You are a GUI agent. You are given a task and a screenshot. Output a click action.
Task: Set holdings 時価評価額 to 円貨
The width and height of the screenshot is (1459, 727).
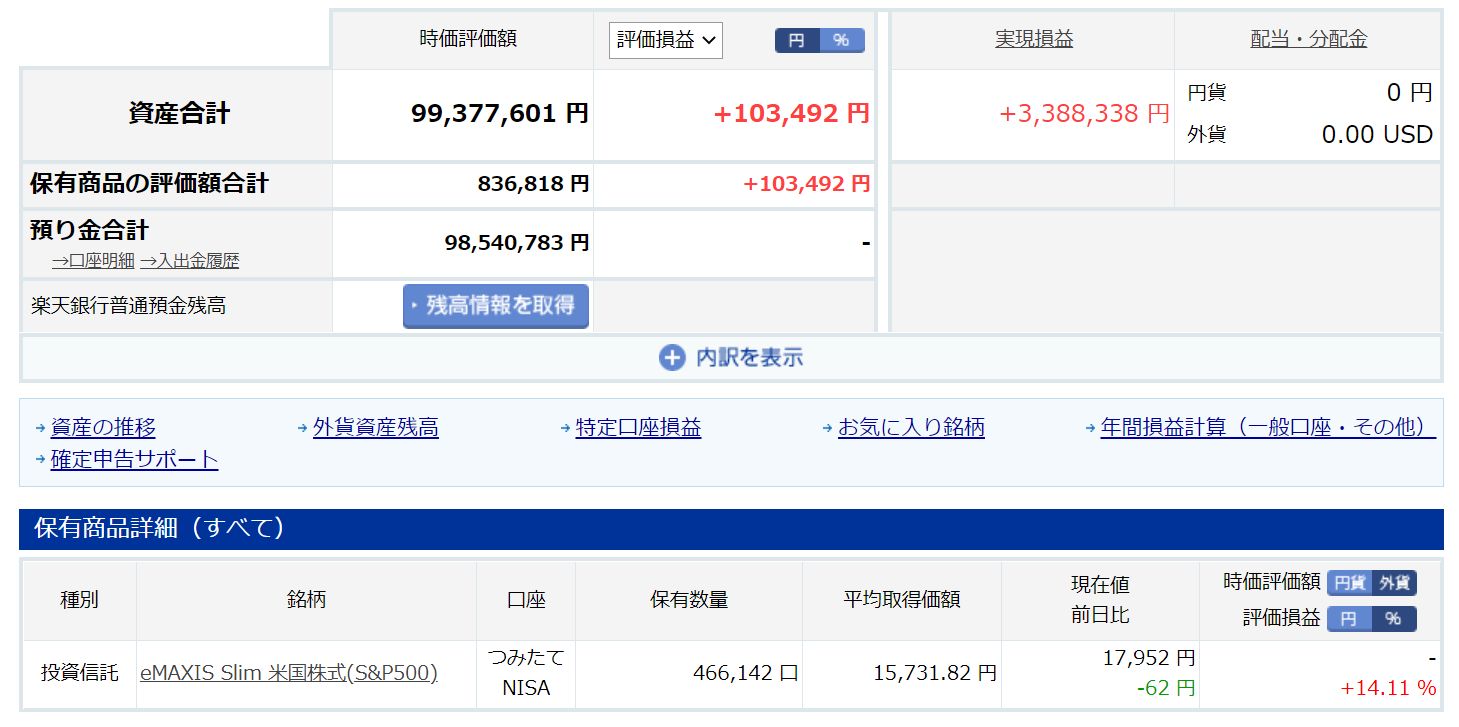coord(1349,583)
